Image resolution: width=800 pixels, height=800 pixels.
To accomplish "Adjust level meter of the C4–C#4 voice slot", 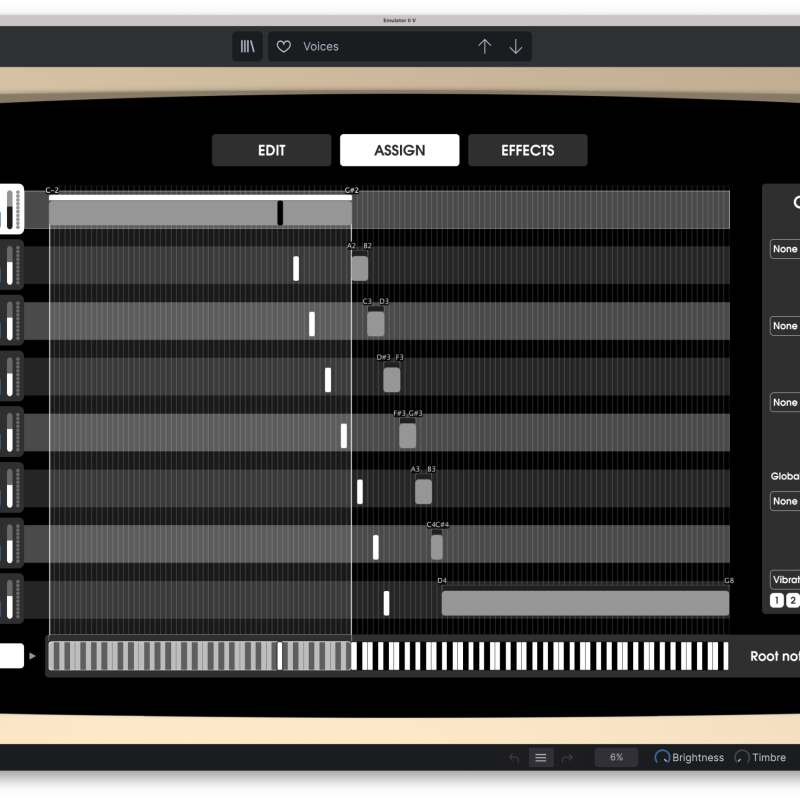I will 10,544.
